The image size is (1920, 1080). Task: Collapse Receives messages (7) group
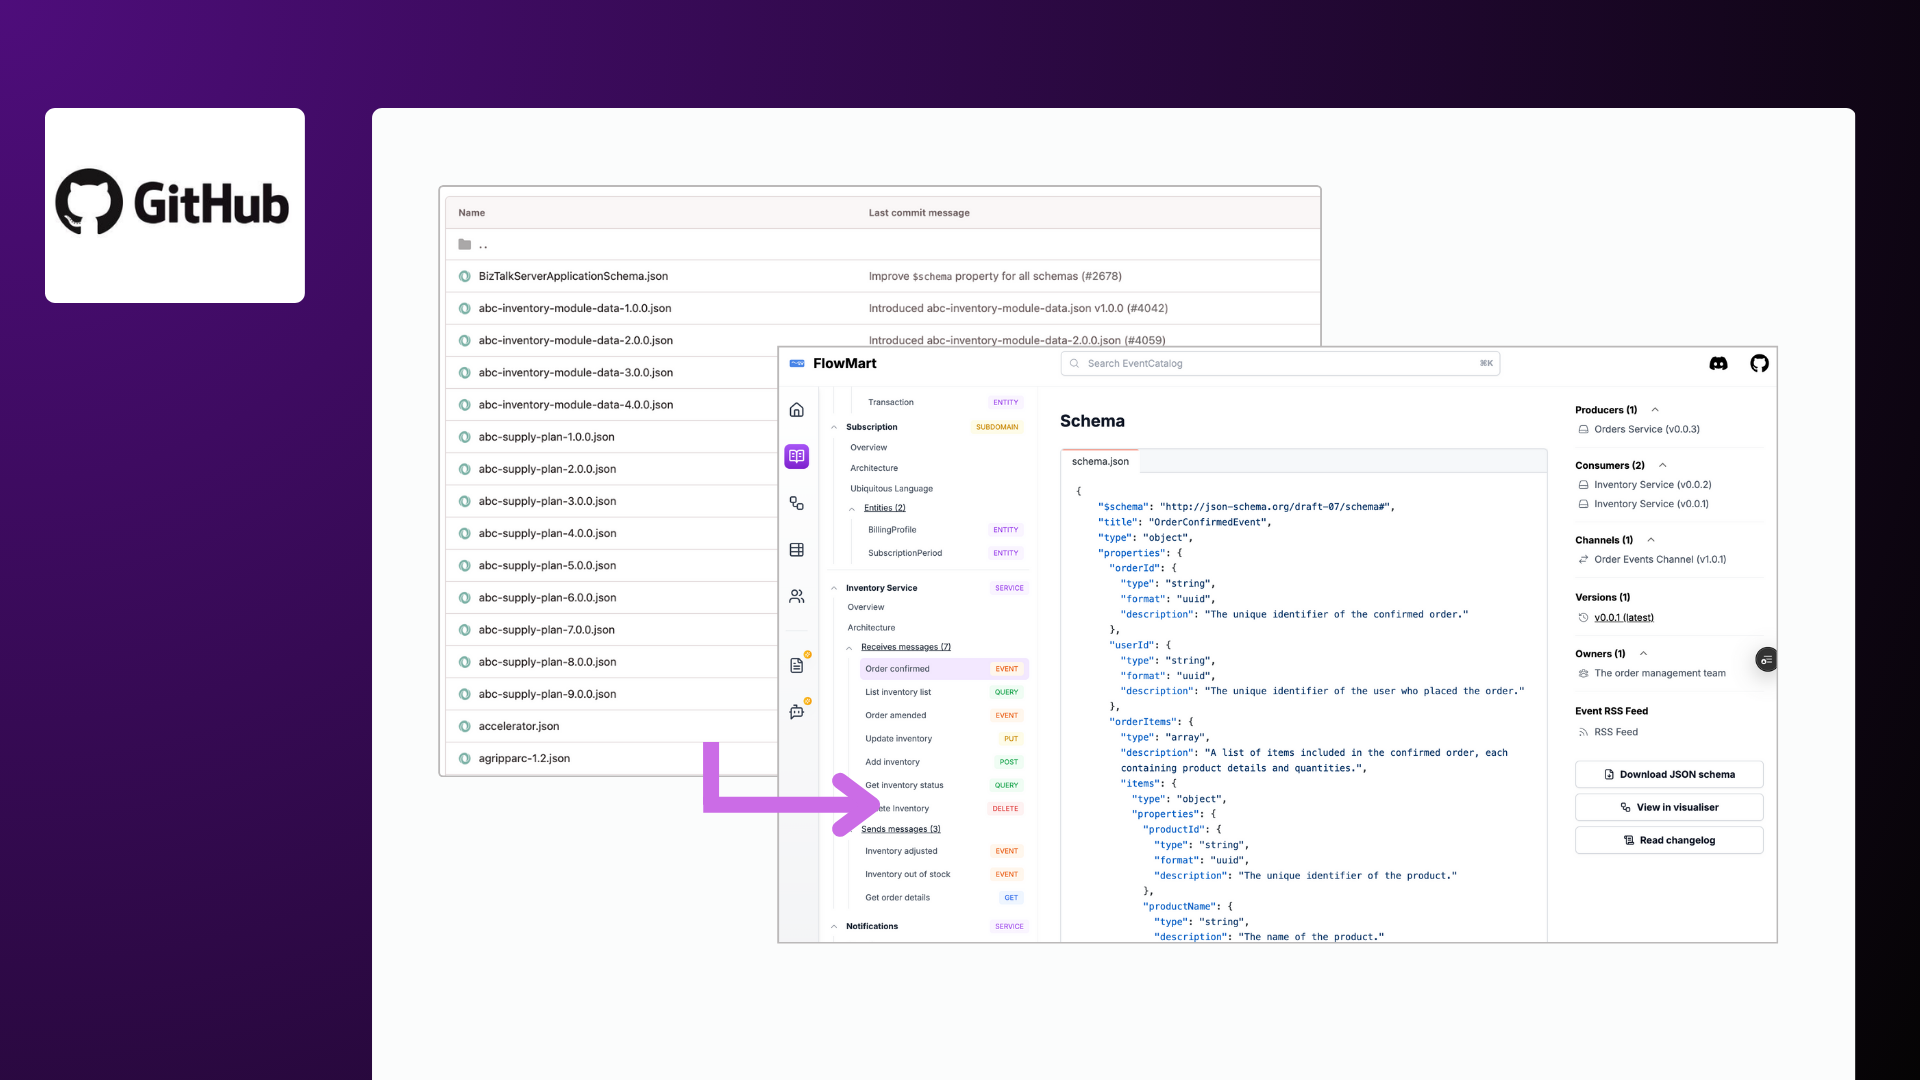click(x=849, y=648)
